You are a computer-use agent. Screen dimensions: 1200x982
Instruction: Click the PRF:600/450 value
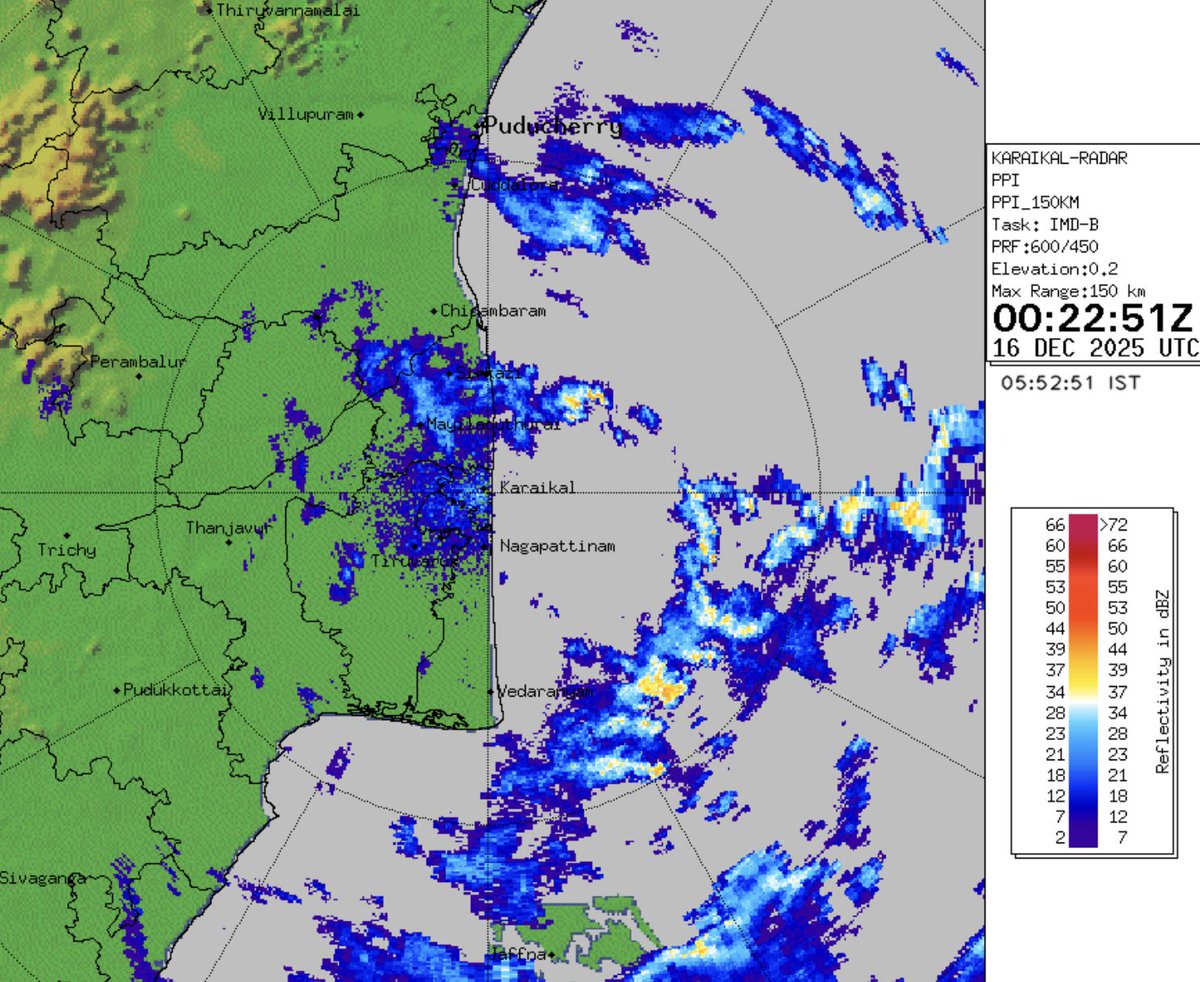1044,246
